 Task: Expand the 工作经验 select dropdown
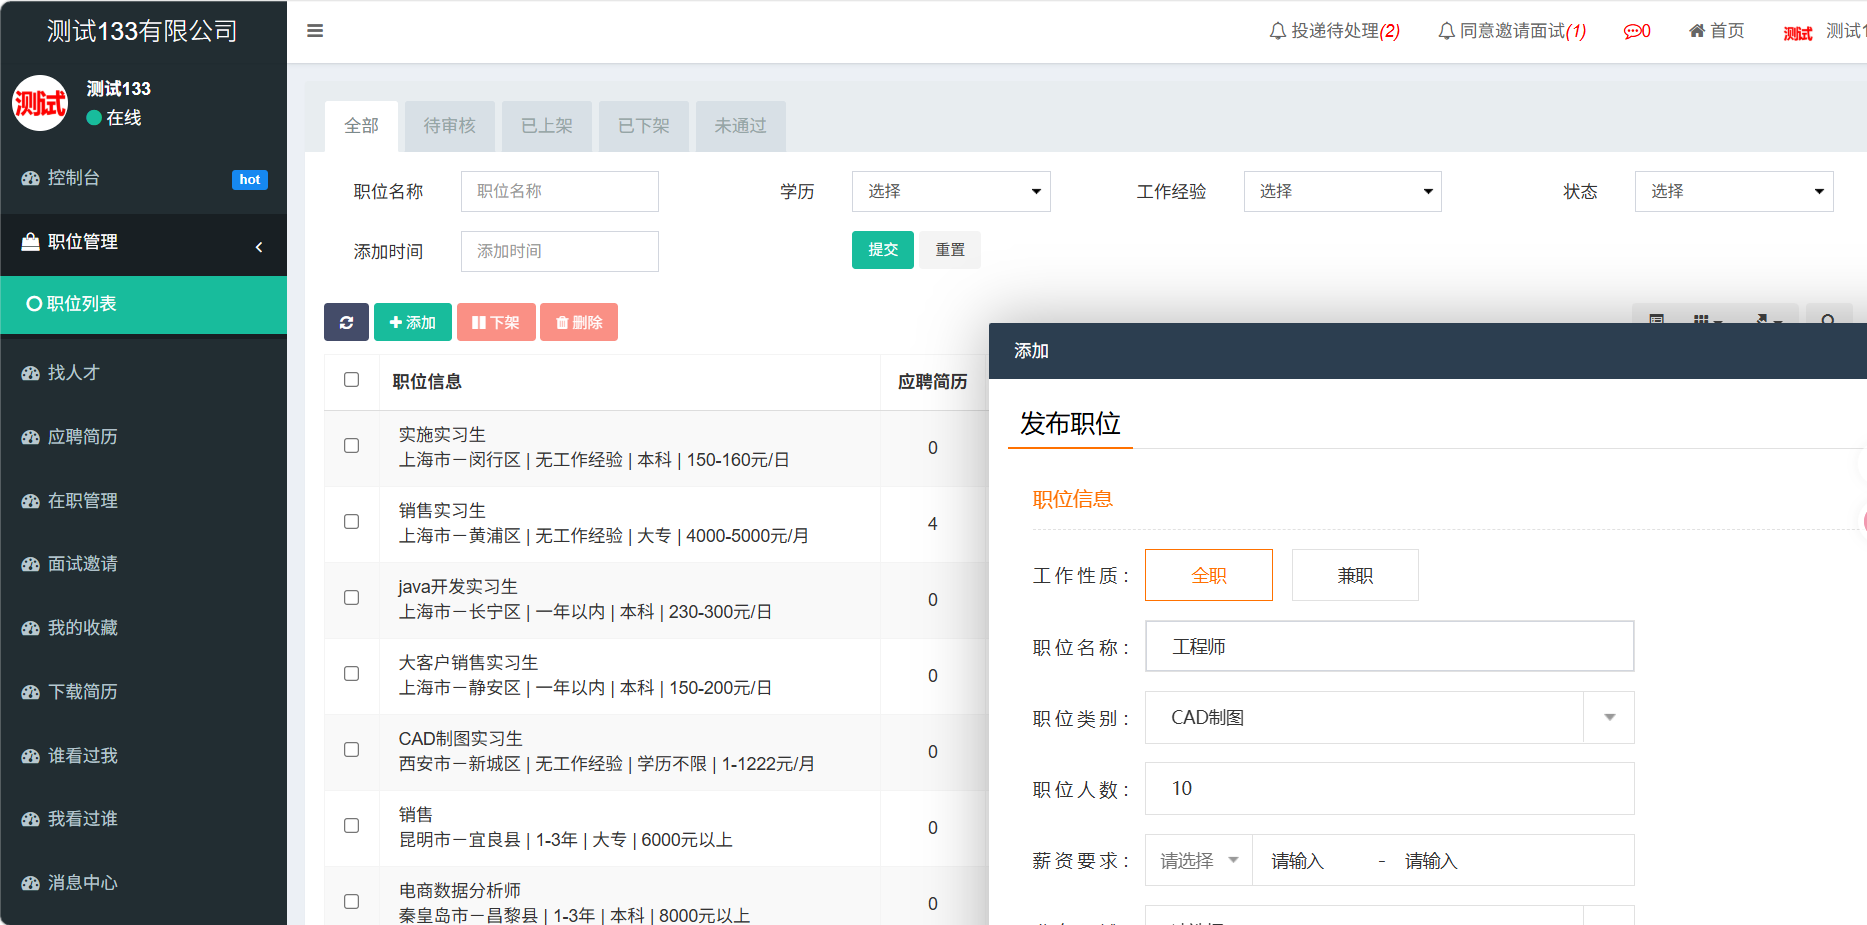[x=1342, y=191]
